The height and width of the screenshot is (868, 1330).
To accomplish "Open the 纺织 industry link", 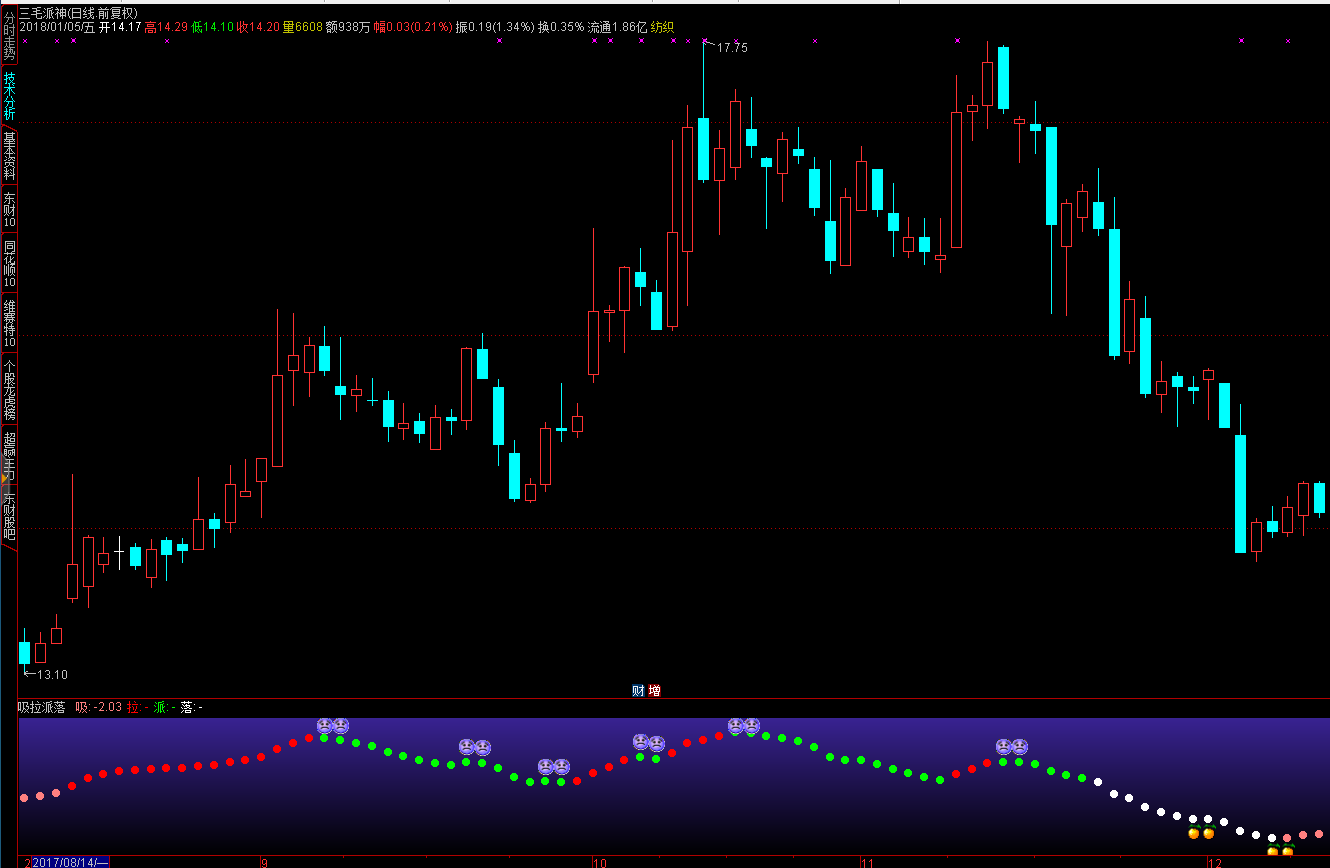I will (663, 27).
